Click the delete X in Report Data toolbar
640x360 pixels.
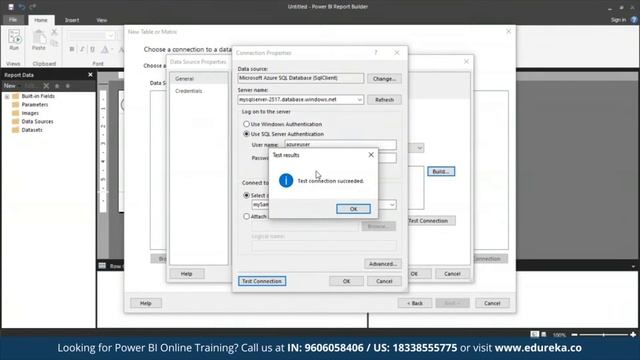point(46,86)
